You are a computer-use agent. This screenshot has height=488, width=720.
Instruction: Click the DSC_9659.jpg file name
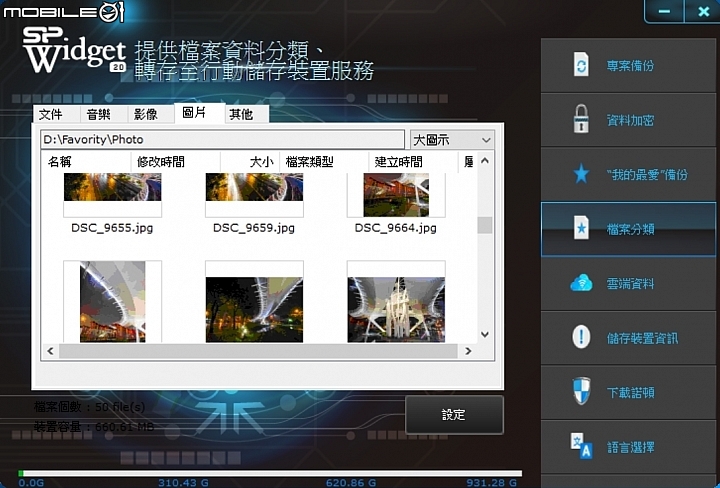(254, 228)
